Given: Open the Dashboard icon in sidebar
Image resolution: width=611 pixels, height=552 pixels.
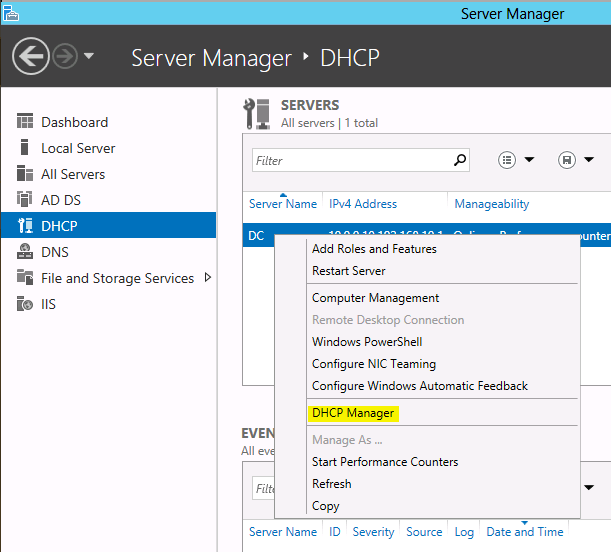Looking at the screenshot, I should (x=25, y=122).
